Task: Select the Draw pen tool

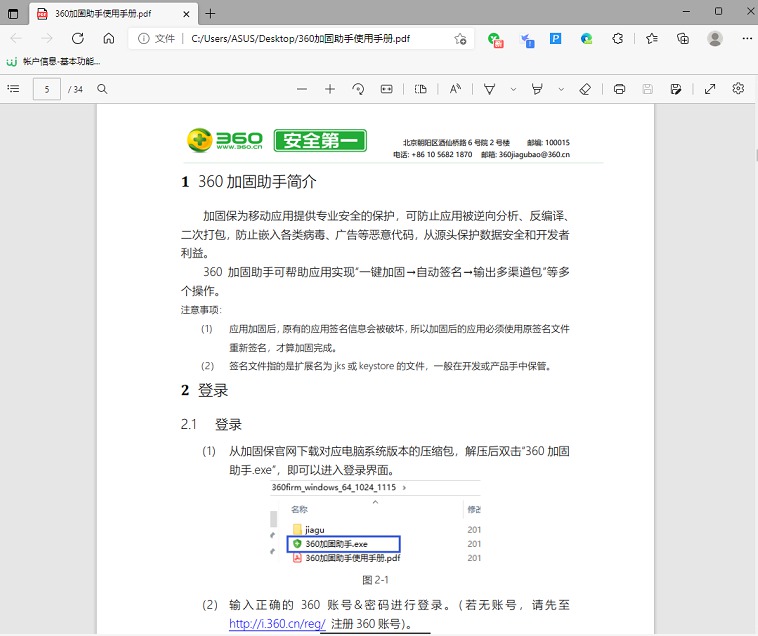Action: [490, 89]
